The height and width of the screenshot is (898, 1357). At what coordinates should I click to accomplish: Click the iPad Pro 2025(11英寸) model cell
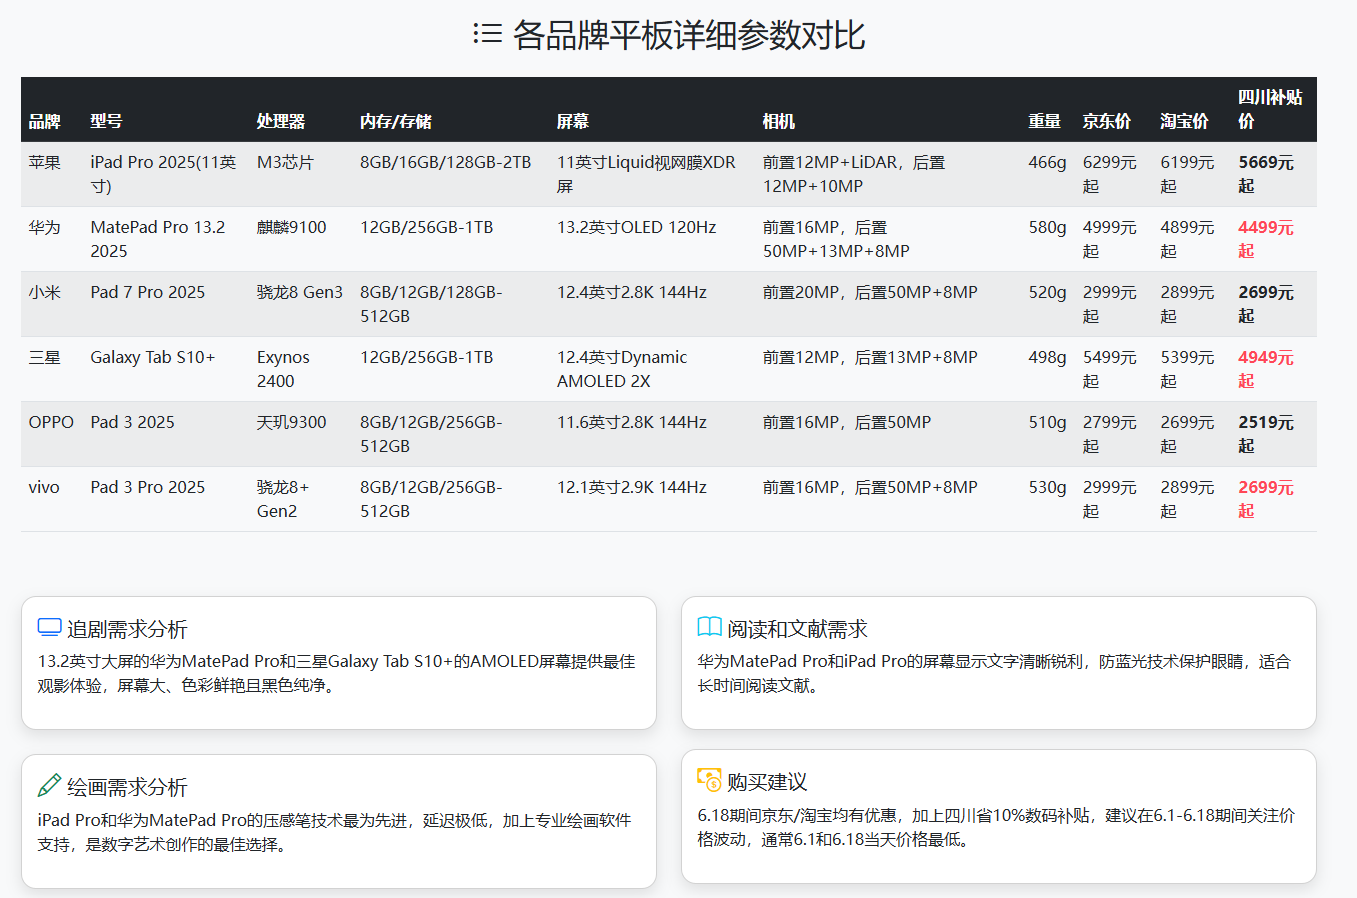[164, 174]
